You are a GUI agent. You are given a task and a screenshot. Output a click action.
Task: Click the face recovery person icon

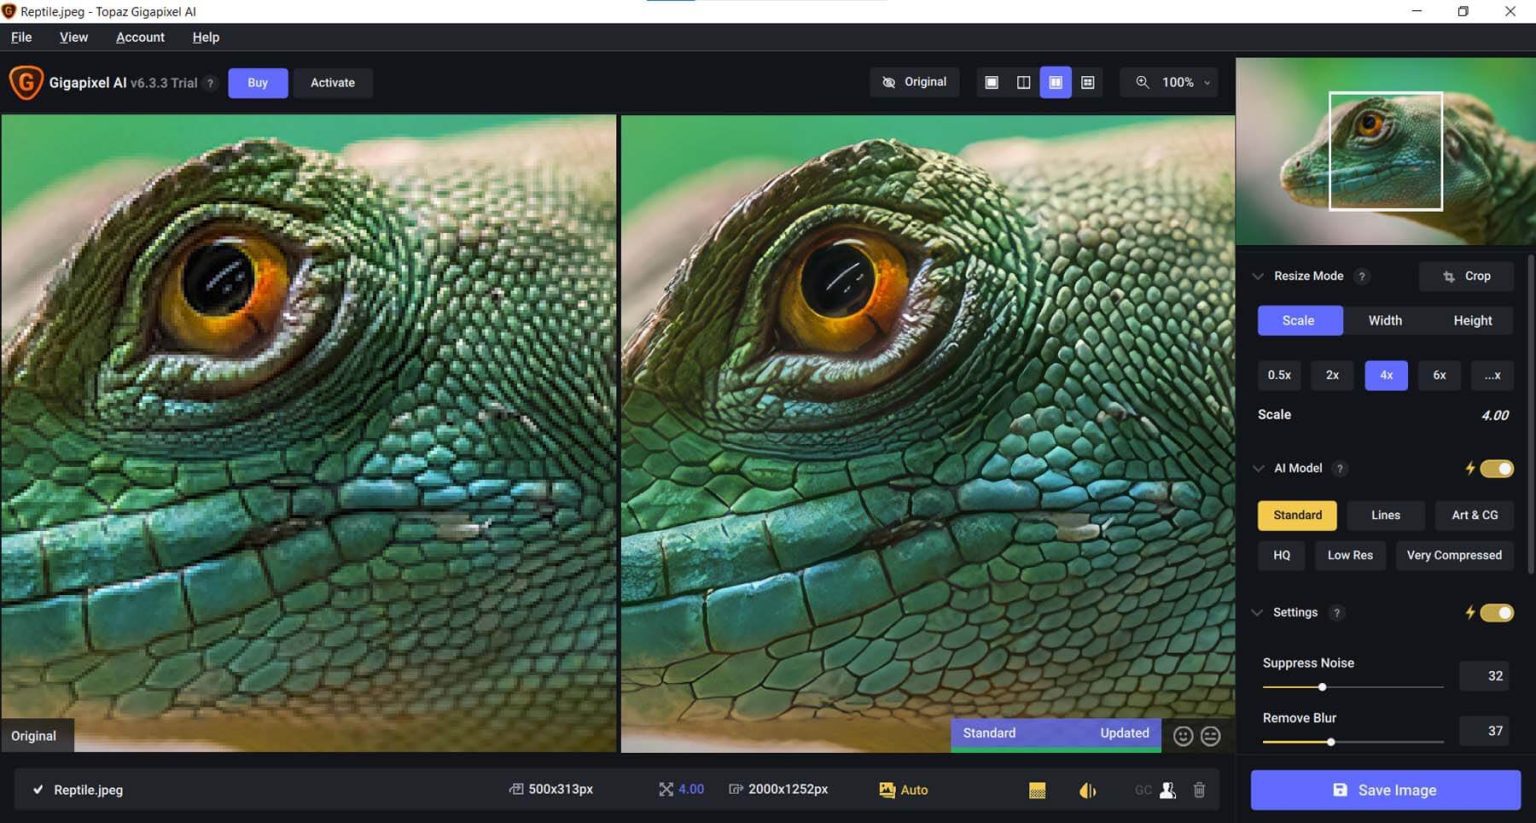point(1167,790)
